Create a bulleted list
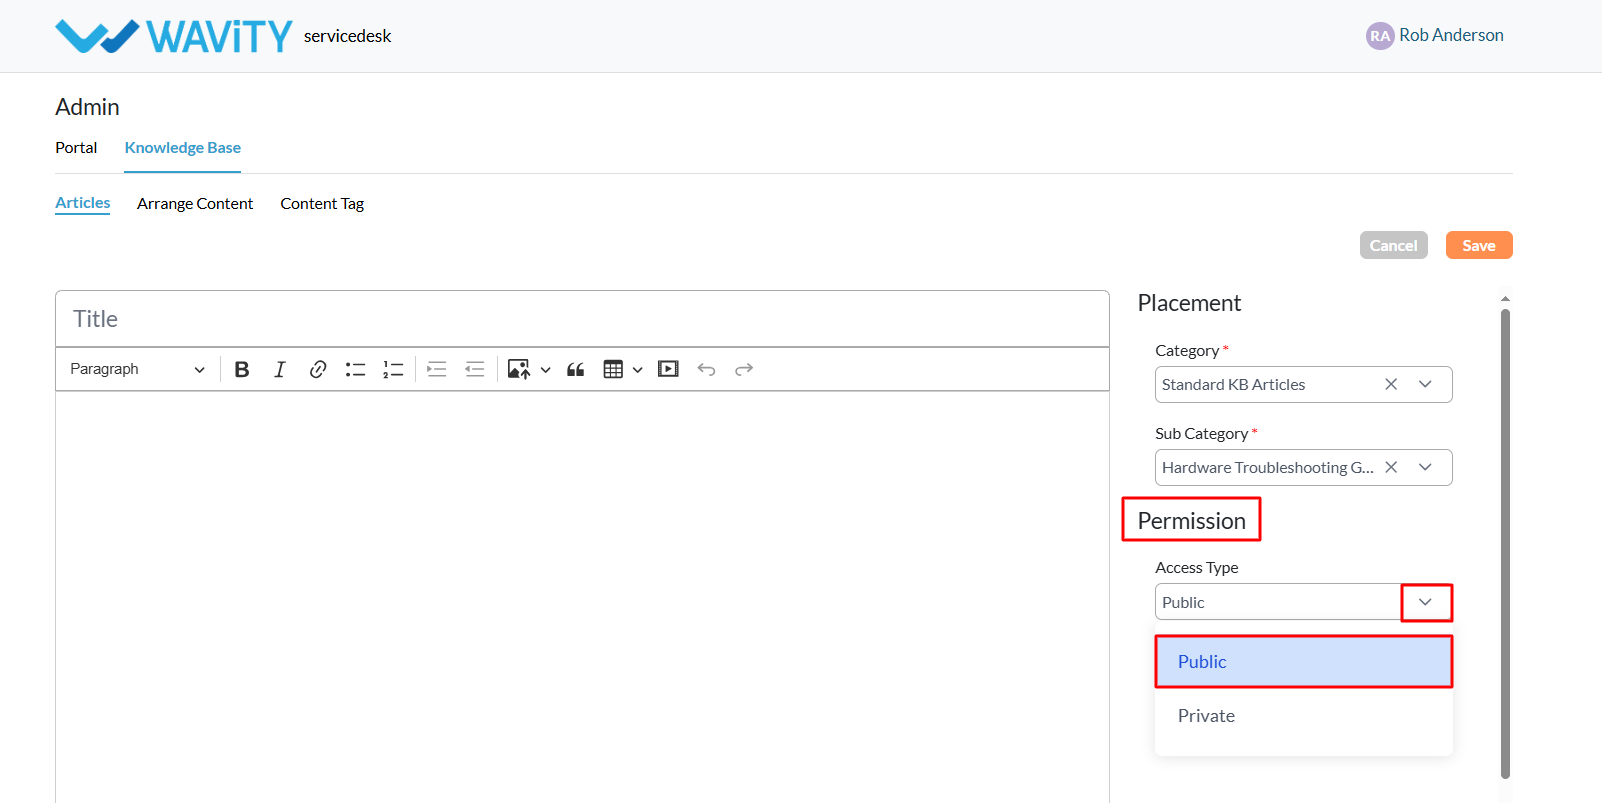1602x803 pixels. click(355, 369)
